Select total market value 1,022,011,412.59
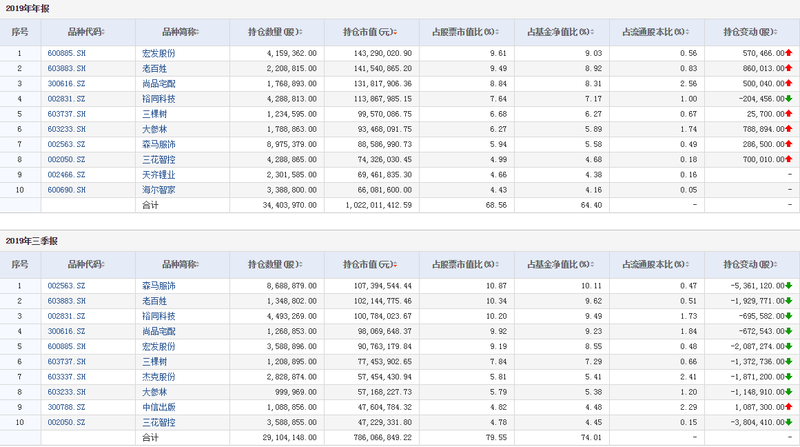The height and width of the screenshot is (447, 800). pyautogui.click(x=379, y=205)
